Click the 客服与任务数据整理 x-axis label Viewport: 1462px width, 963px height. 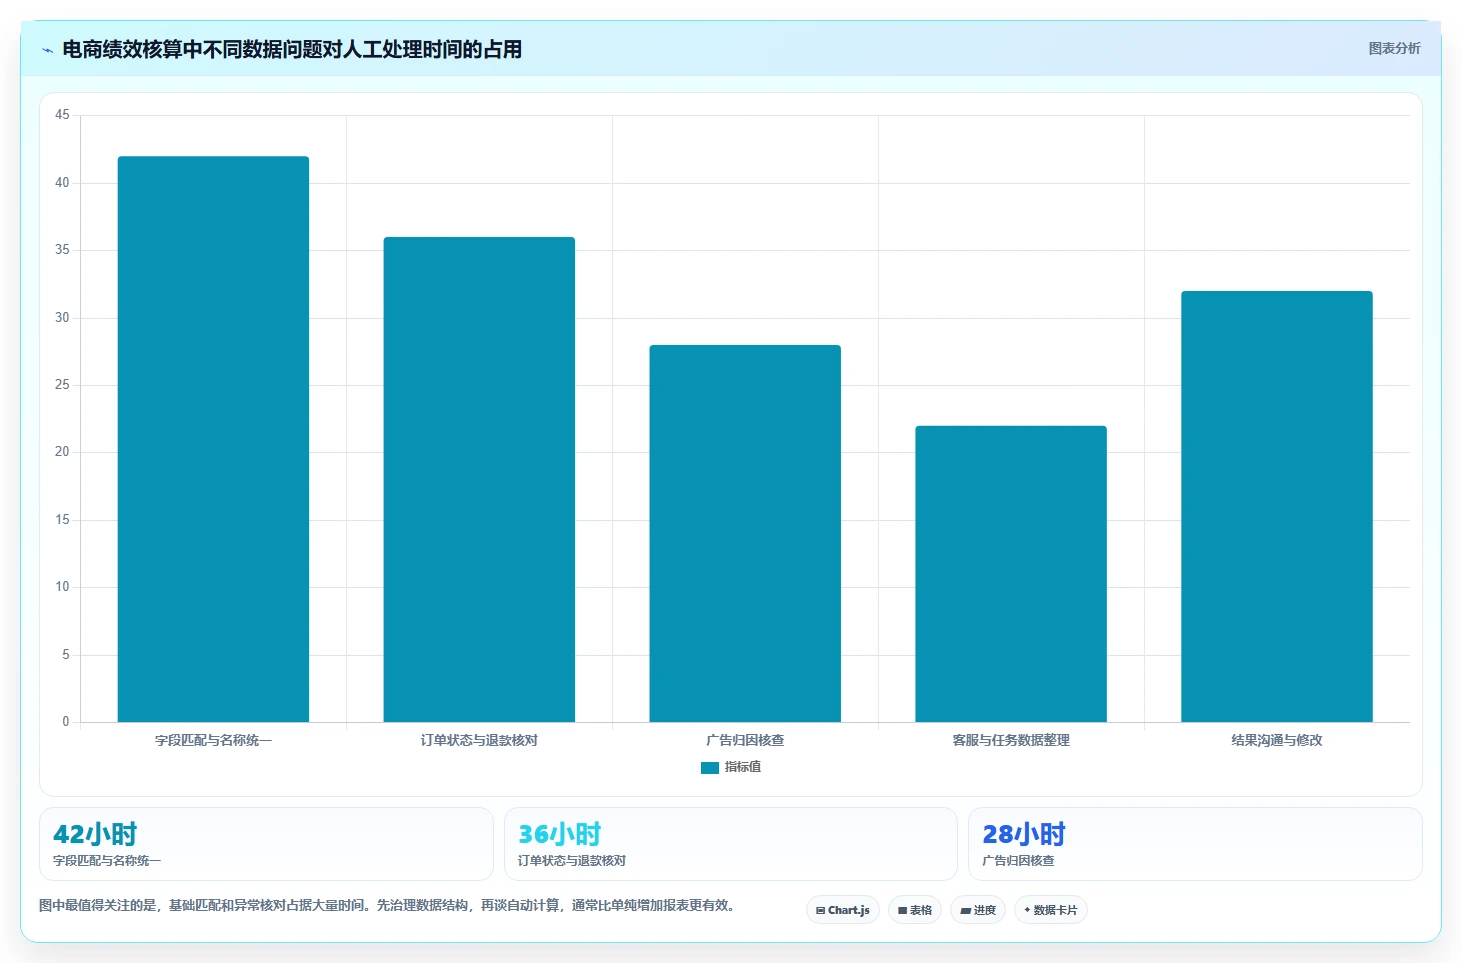(x=1011, y=740)
